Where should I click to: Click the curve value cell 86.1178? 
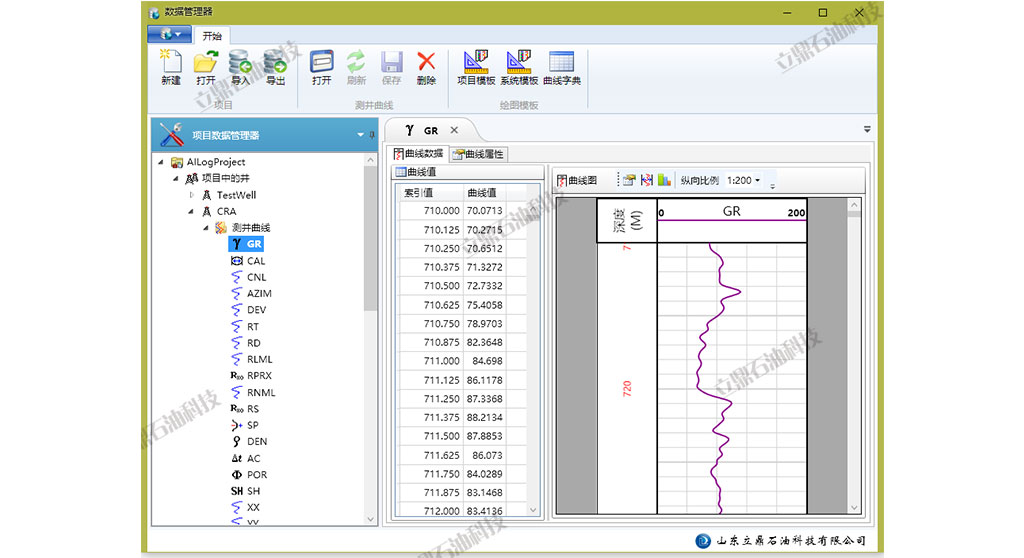tap(485, 380)
